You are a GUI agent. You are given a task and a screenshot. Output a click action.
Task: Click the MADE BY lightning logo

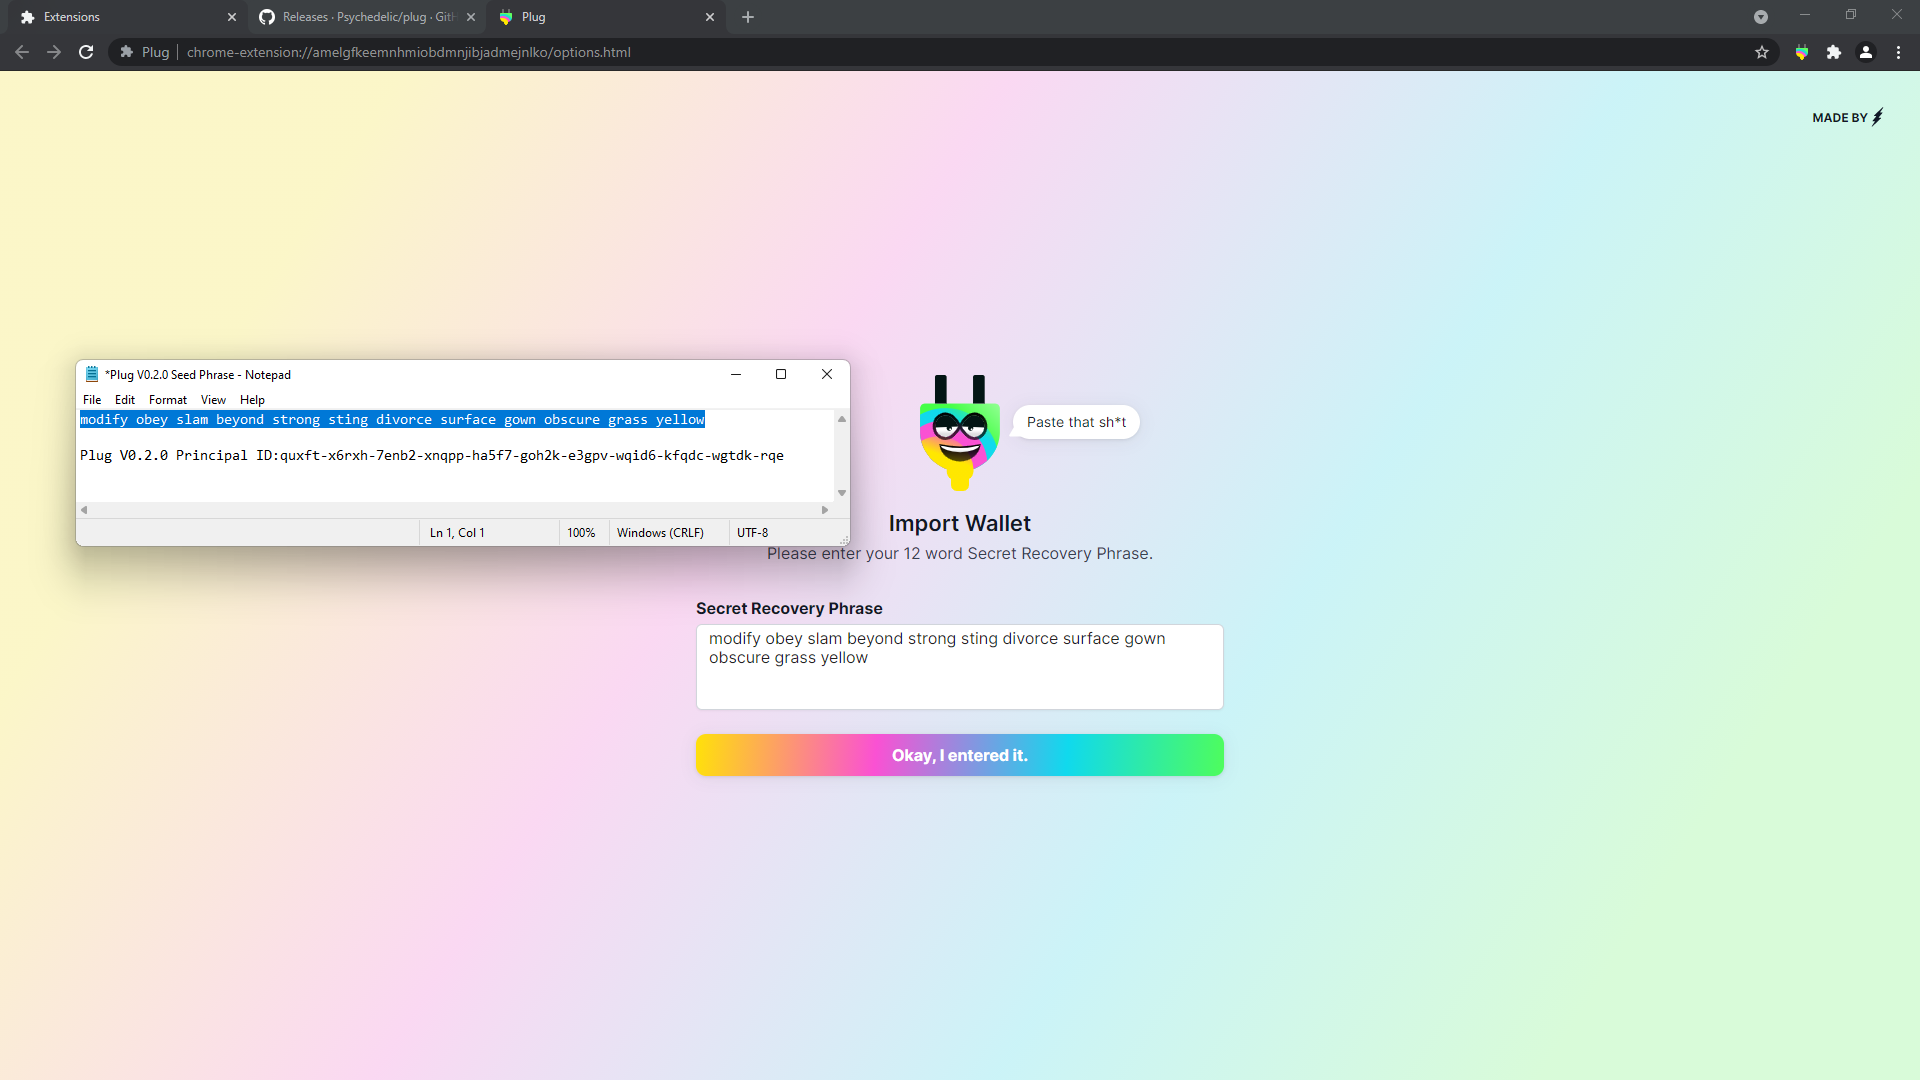point(1848,117)
